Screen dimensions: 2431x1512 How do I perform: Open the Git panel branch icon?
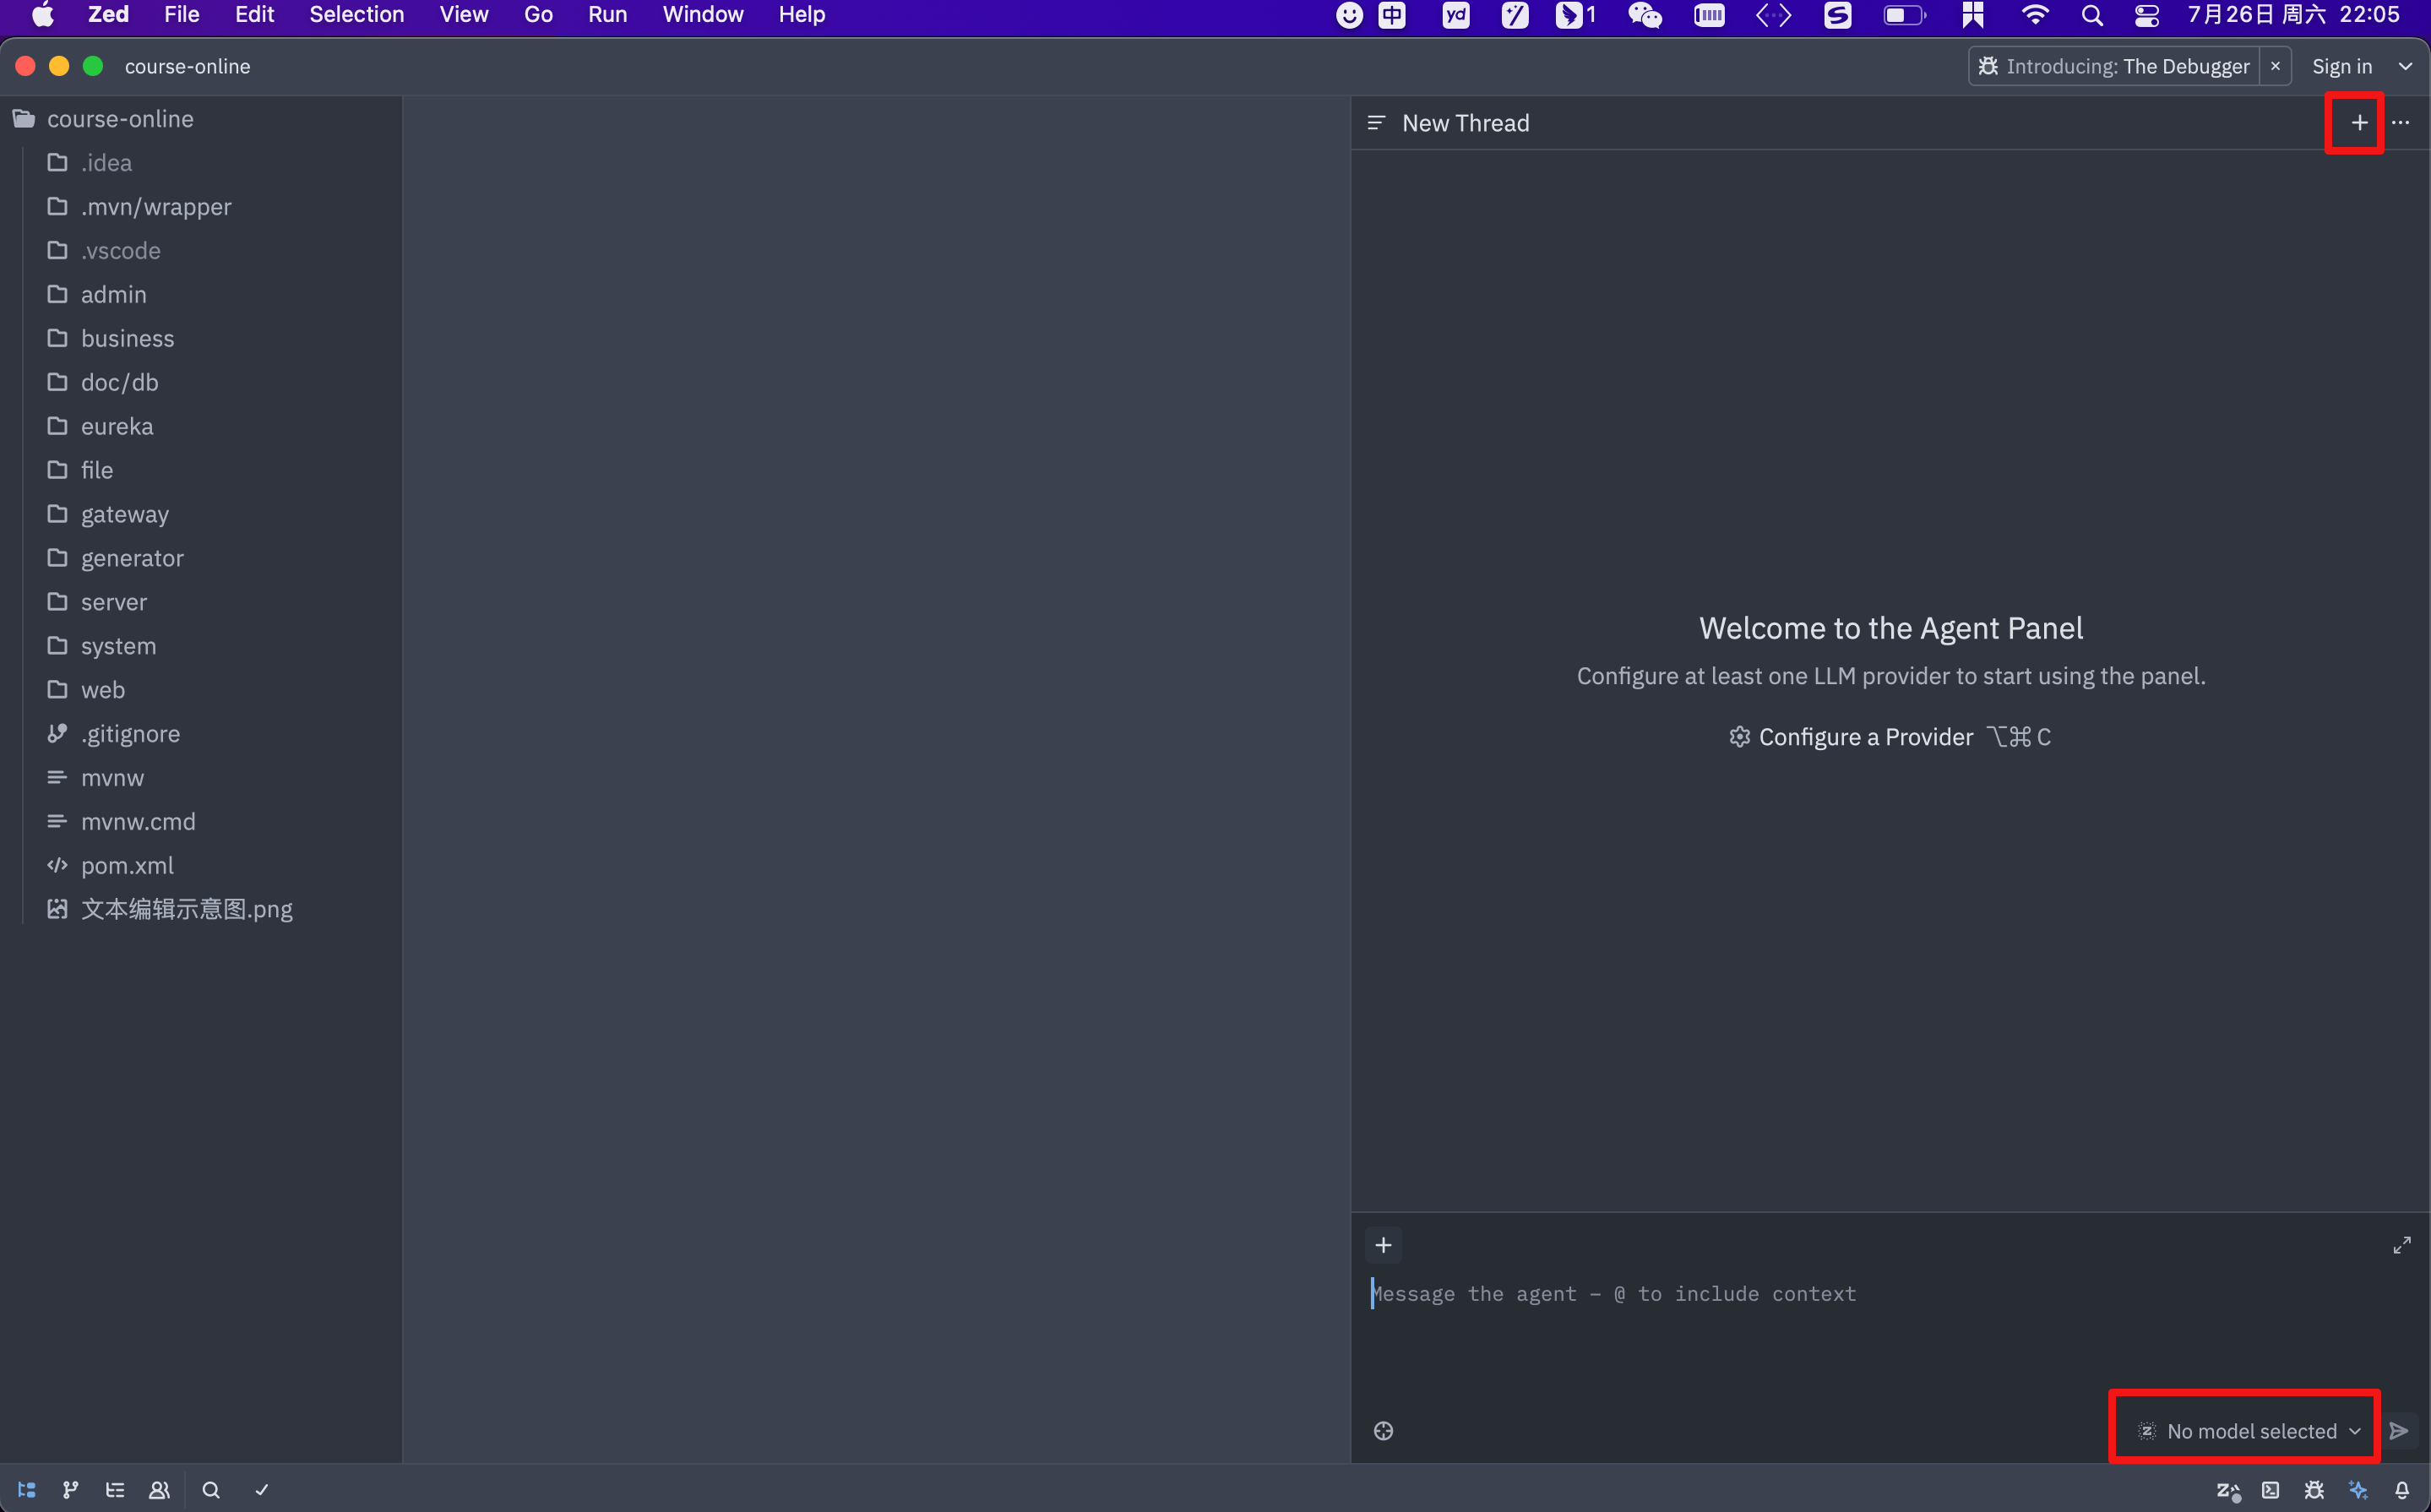(70, 1490)
